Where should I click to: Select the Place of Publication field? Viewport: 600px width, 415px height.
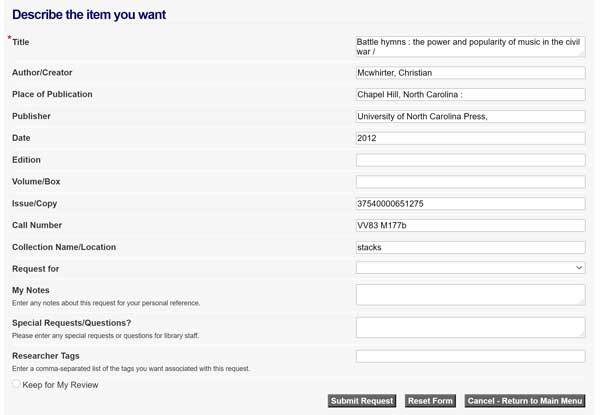pos(470,95)
